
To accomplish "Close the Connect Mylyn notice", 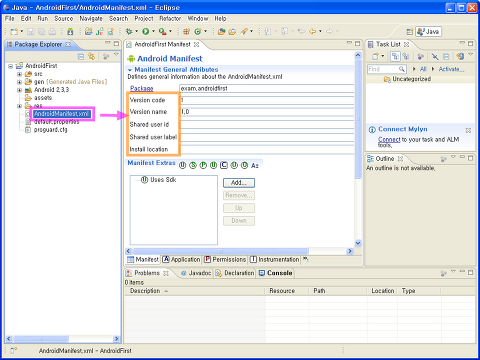I will pyautogui.click(x=468, y=130).
